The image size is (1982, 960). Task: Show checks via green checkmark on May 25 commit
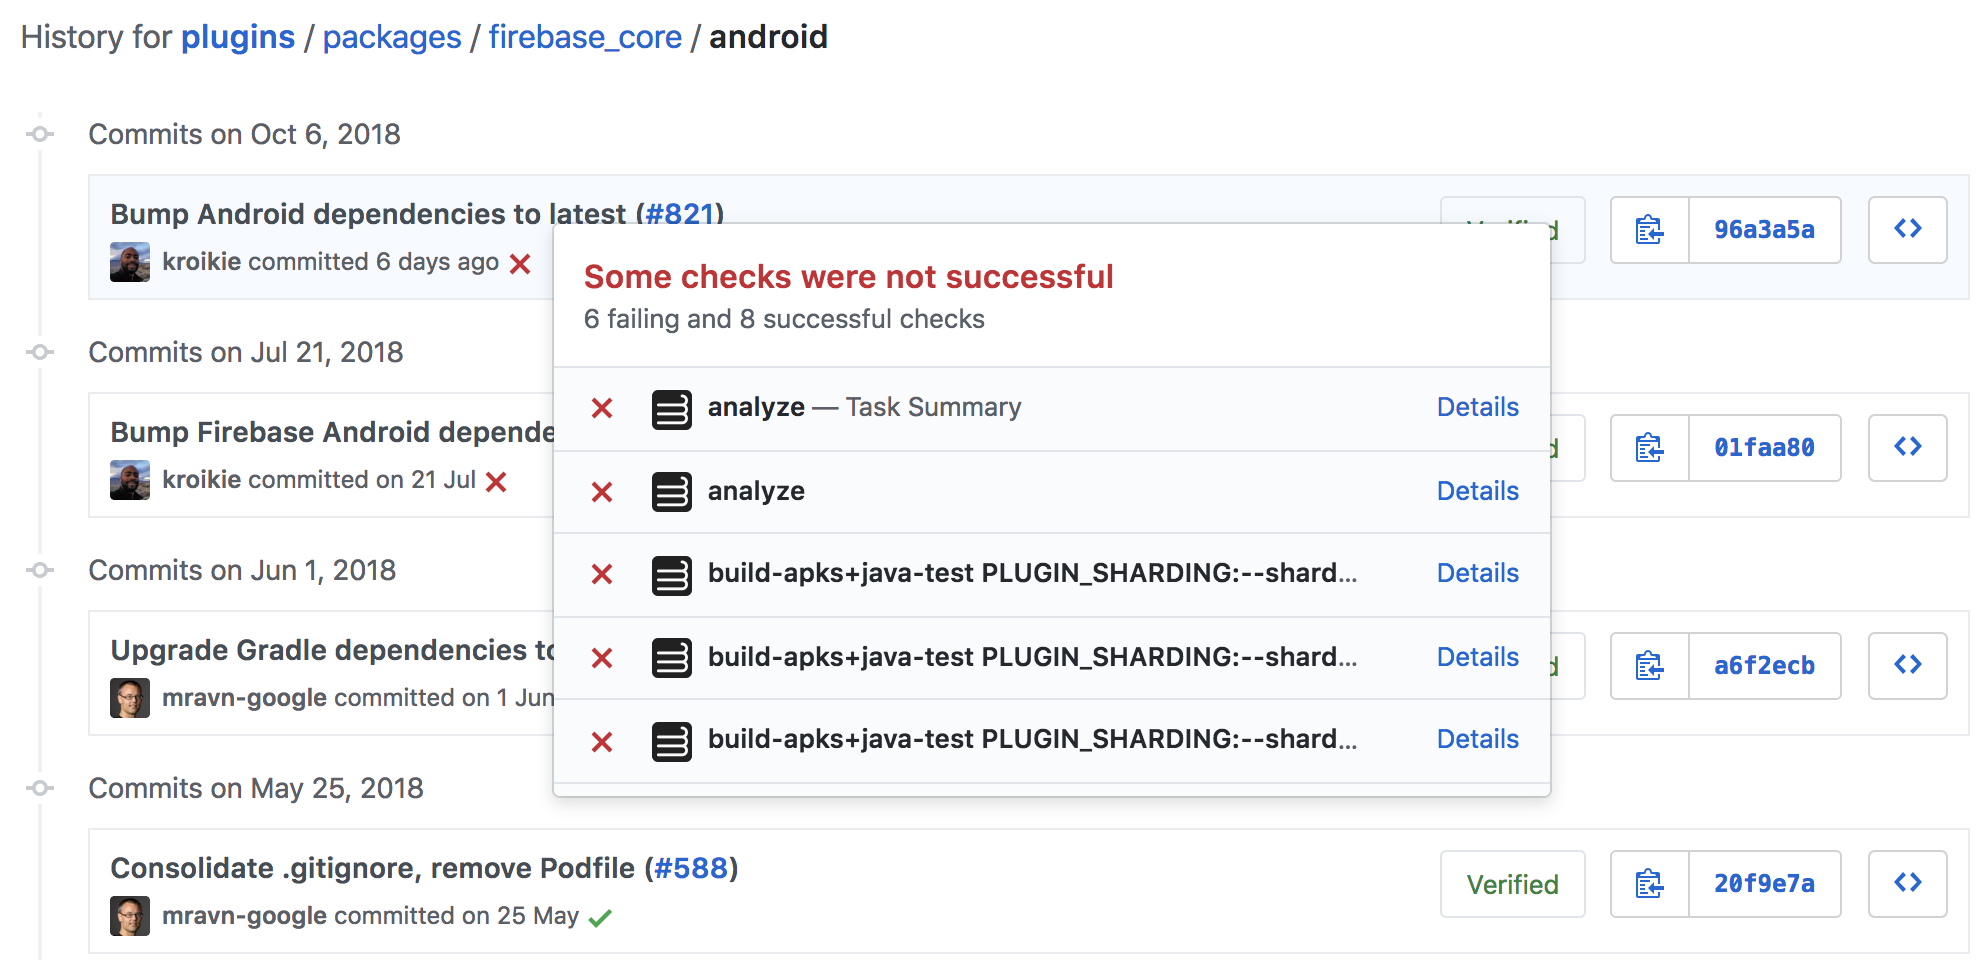coord(601,916)
